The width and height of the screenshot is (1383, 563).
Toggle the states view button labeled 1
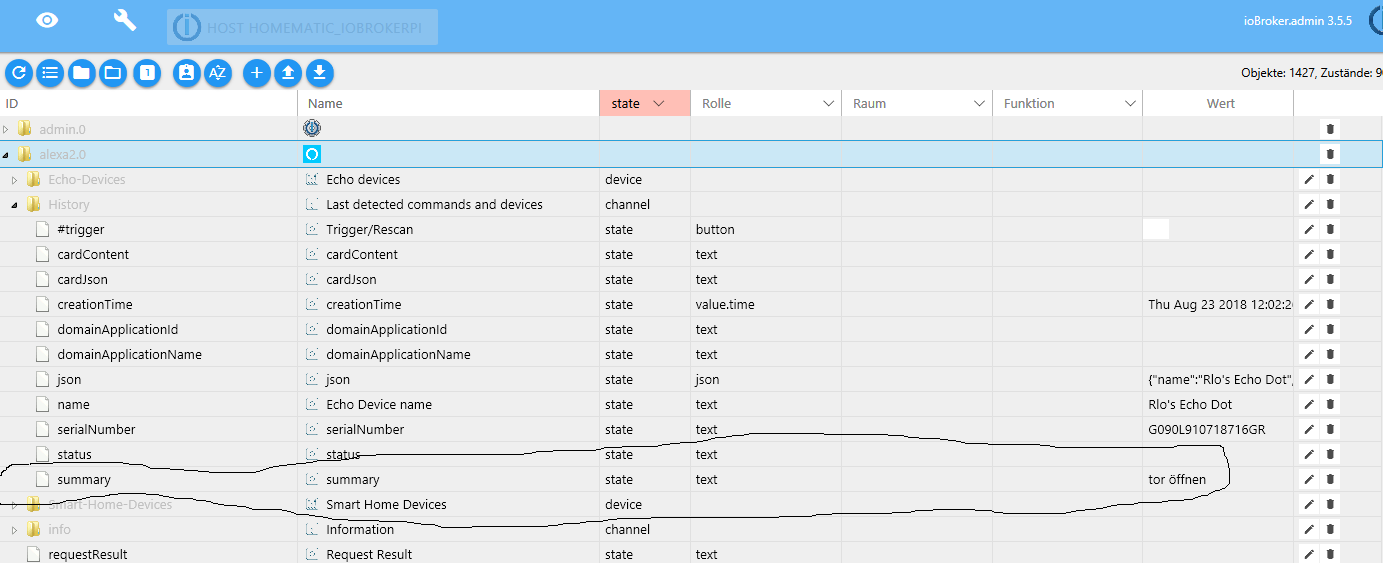pos(147,73)
